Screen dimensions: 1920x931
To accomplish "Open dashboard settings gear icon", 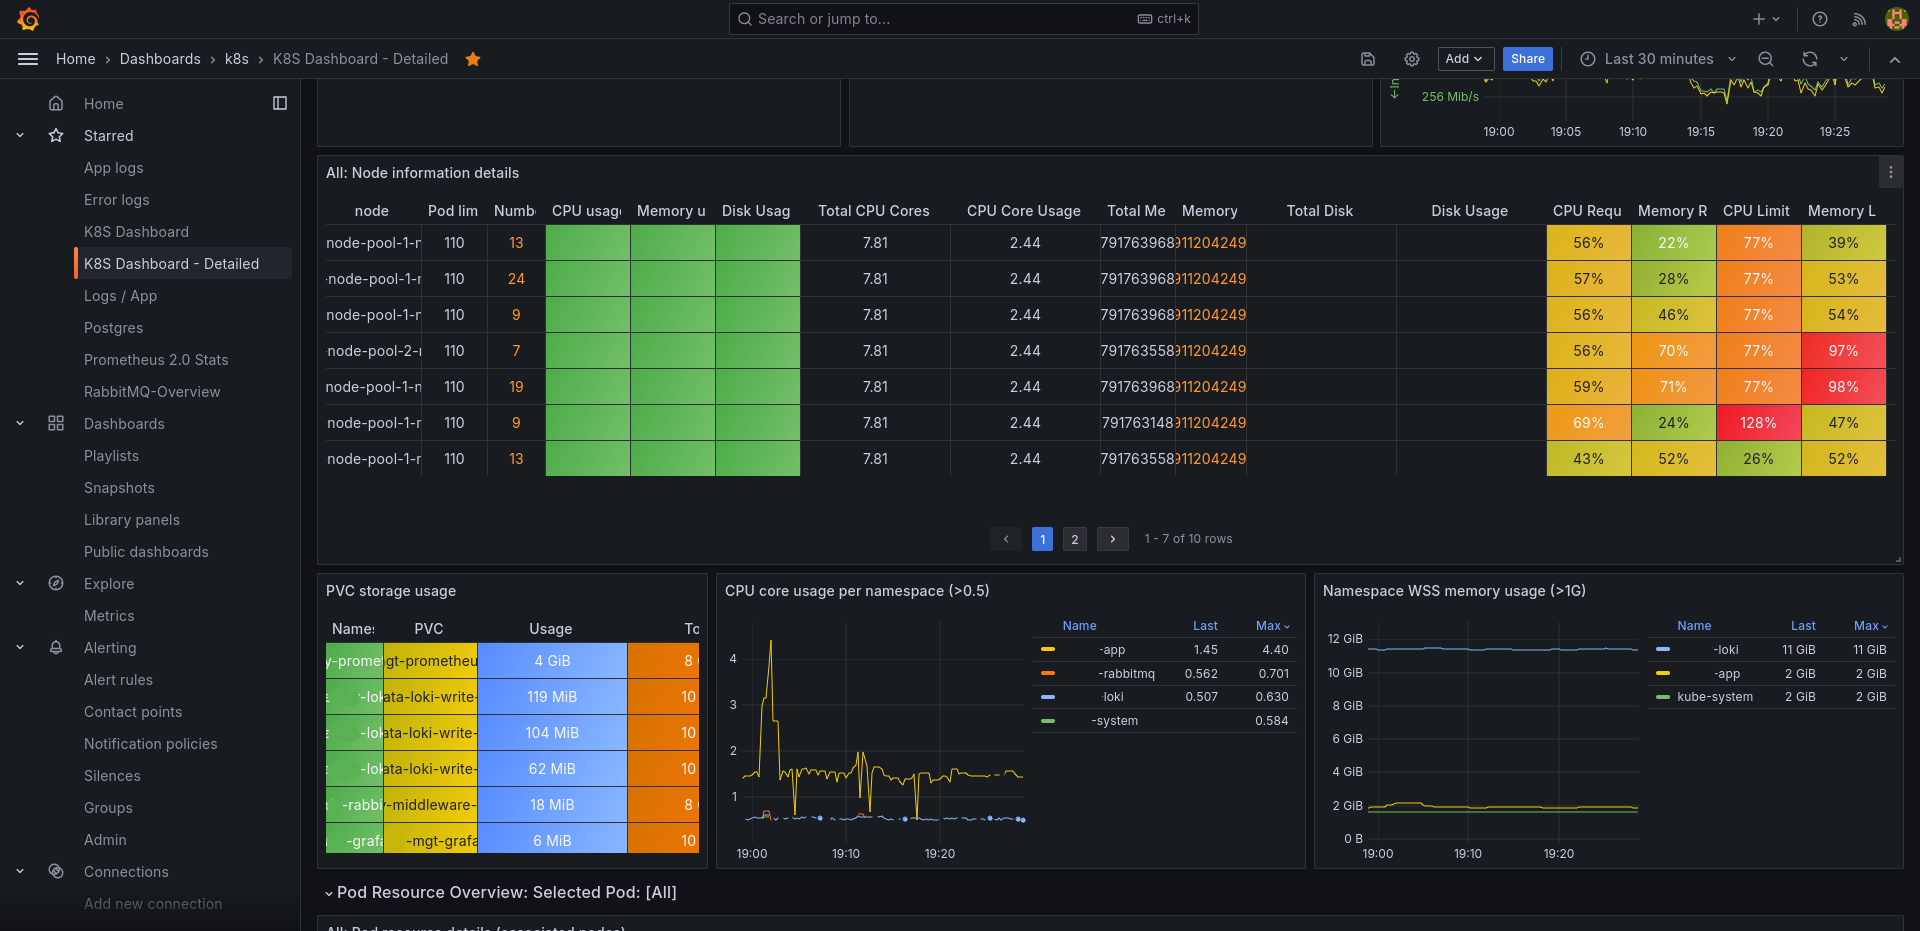I will (x=1412, y=59).
